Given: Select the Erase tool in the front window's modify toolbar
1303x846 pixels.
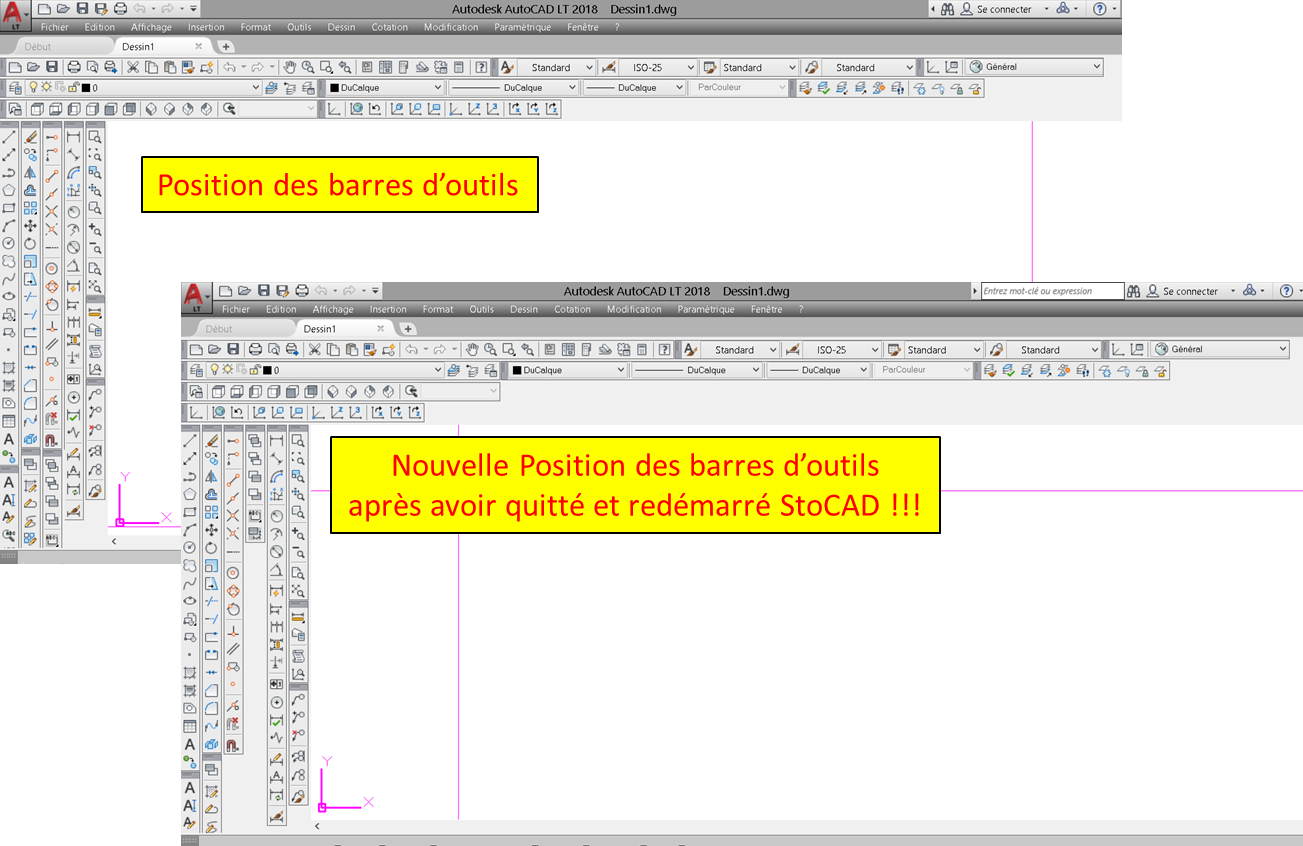Looking at the screenshot, I should tap(212, 441).
